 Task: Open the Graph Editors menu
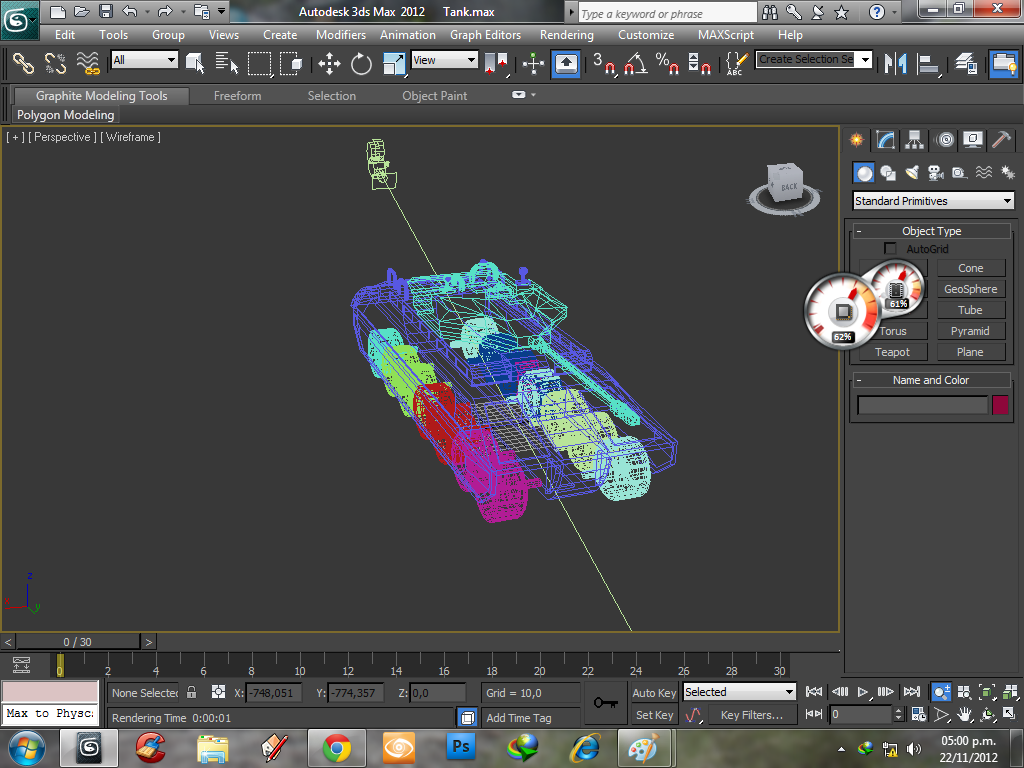click(x=485, y=35)
